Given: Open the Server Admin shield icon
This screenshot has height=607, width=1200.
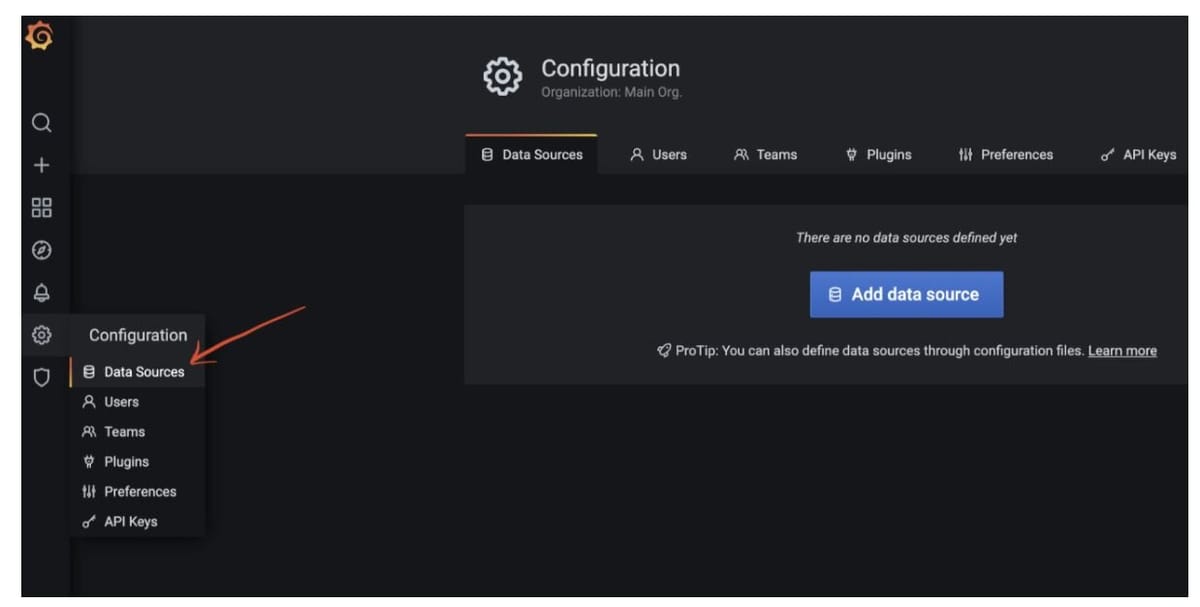Looking at the screenshot, I should pos(41,377).
